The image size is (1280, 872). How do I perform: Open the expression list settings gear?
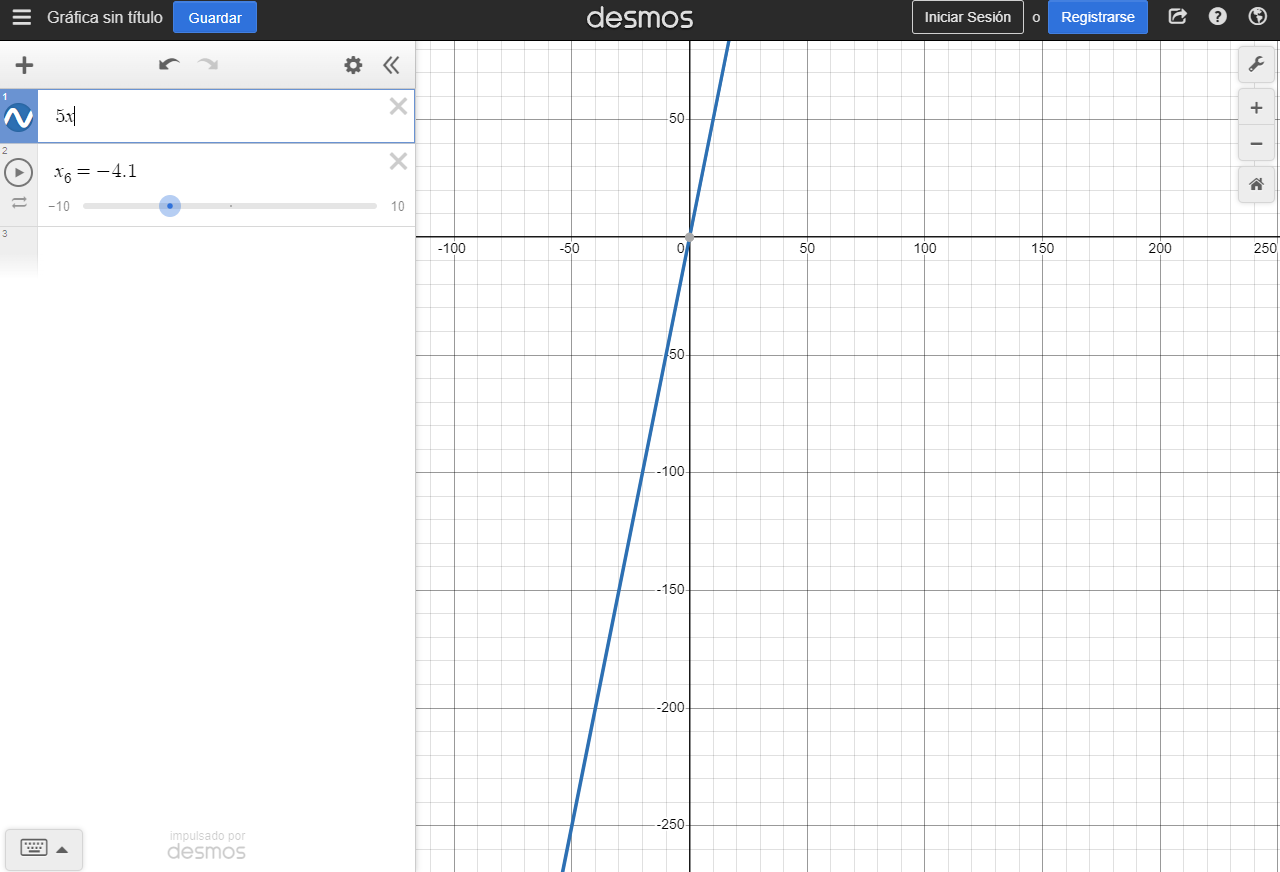pos(353,66)
